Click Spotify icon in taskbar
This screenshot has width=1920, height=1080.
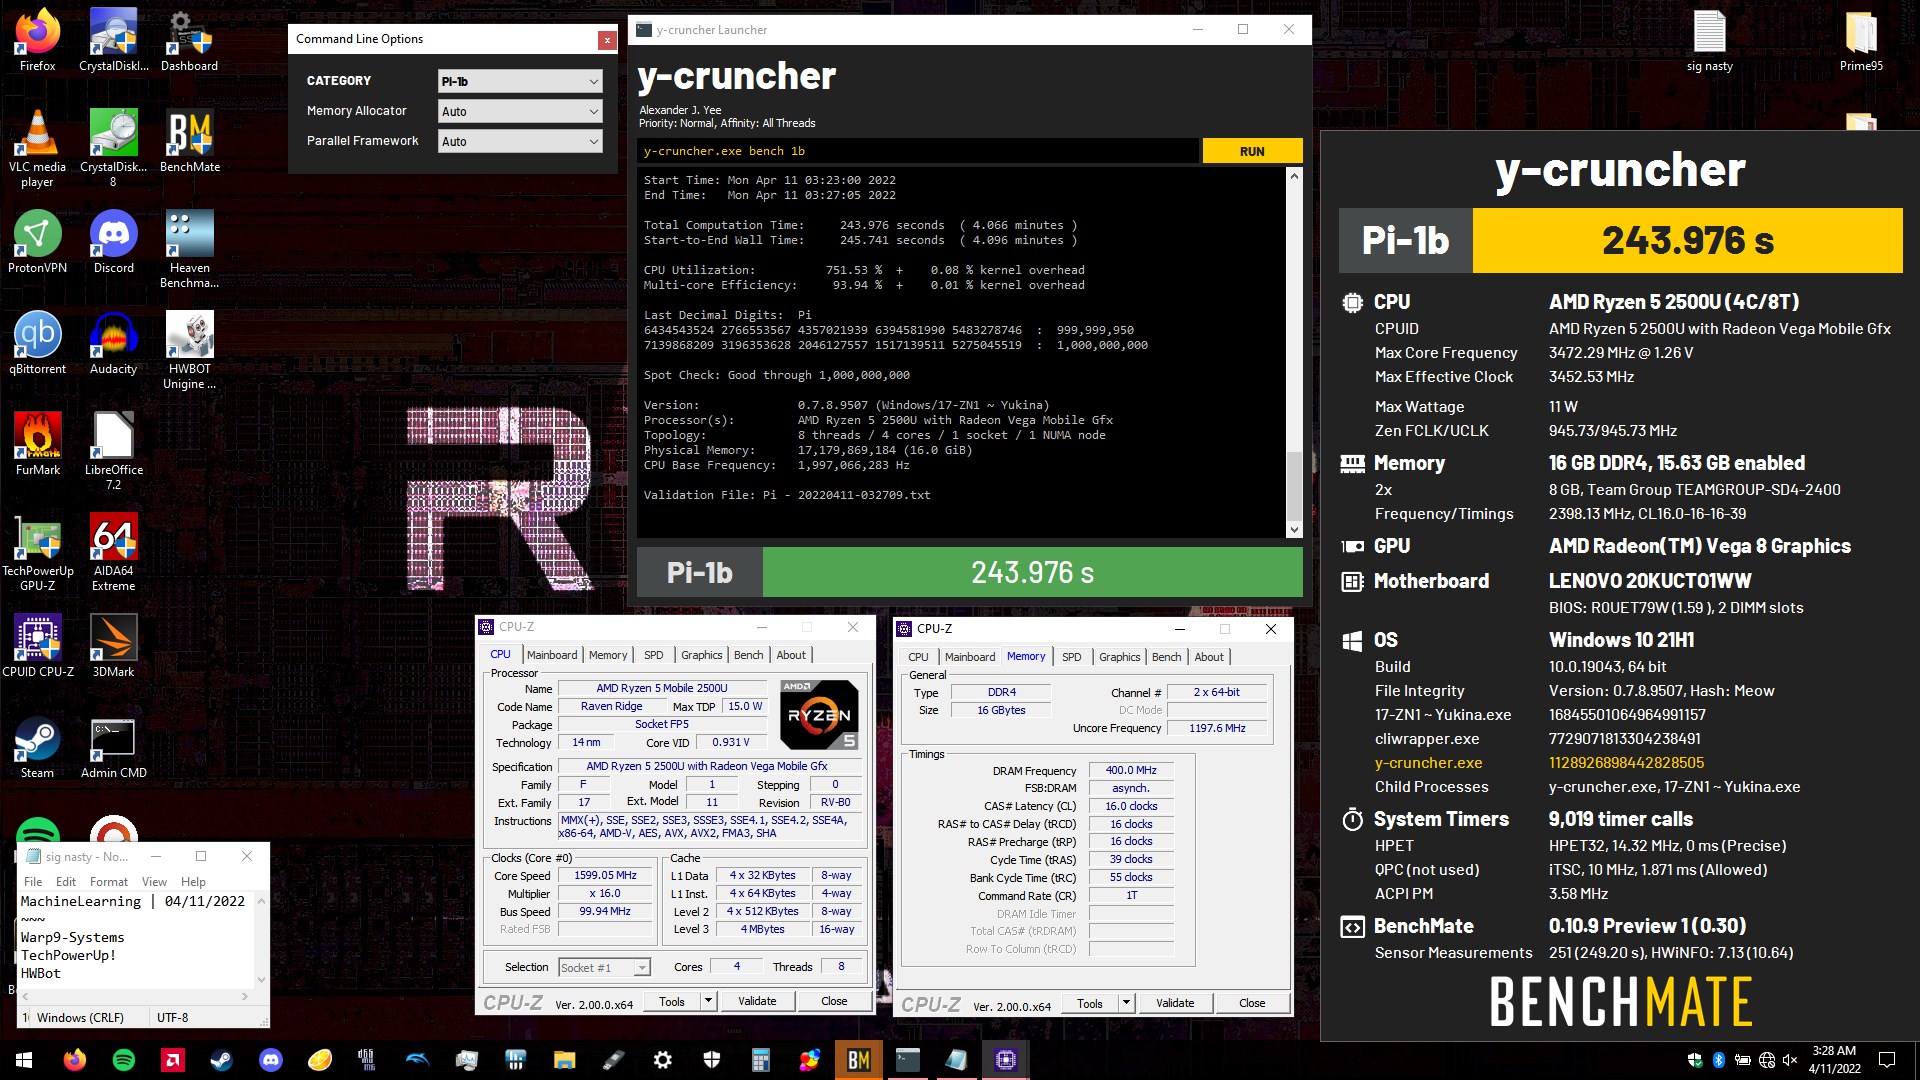pos(124,1060)
